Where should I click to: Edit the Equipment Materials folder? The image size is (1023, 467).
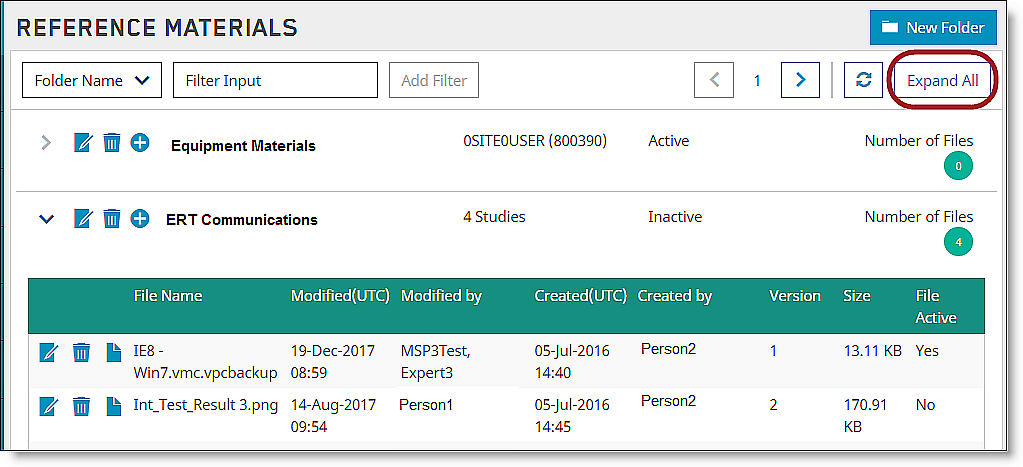pos(84,142)
